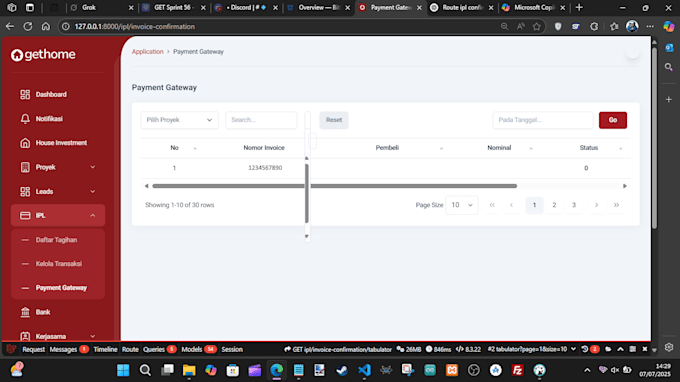
Task: Focus the Search input field
Action: point(261,120)
